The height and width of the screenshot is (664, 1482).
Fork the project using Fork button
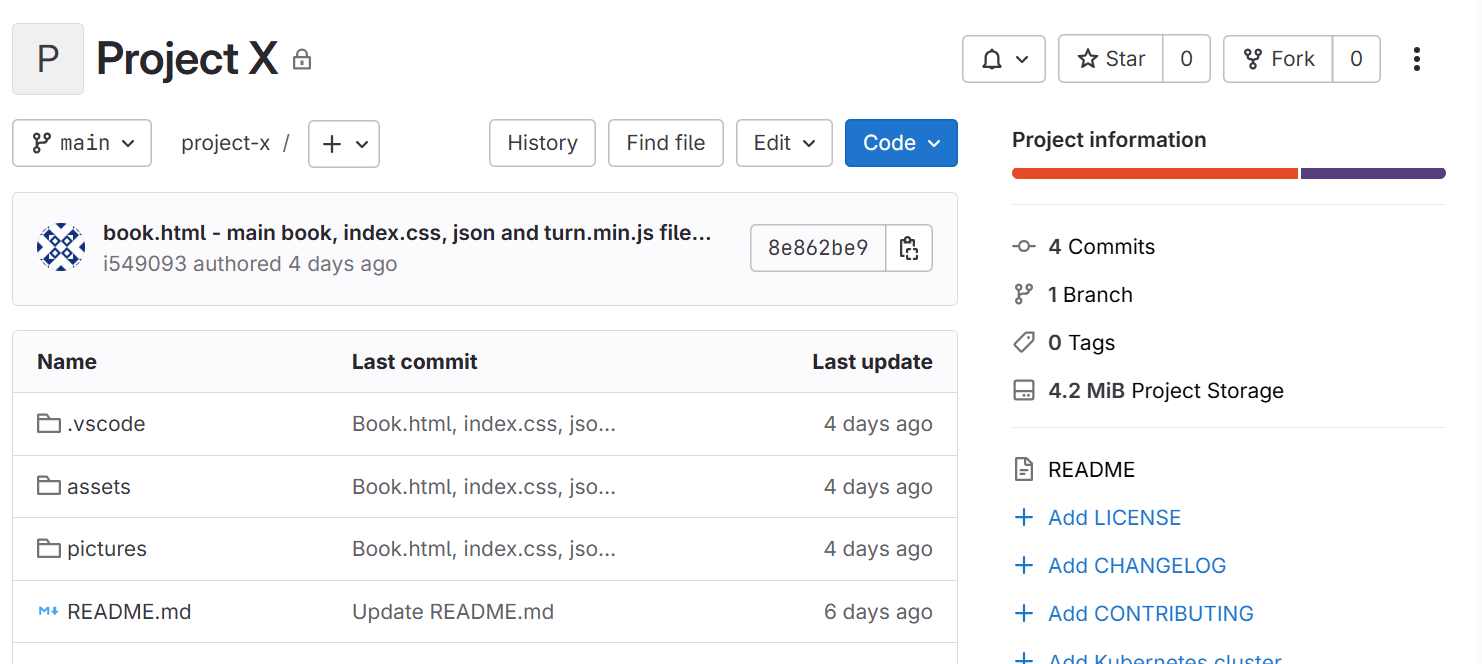click(1278, 59)
